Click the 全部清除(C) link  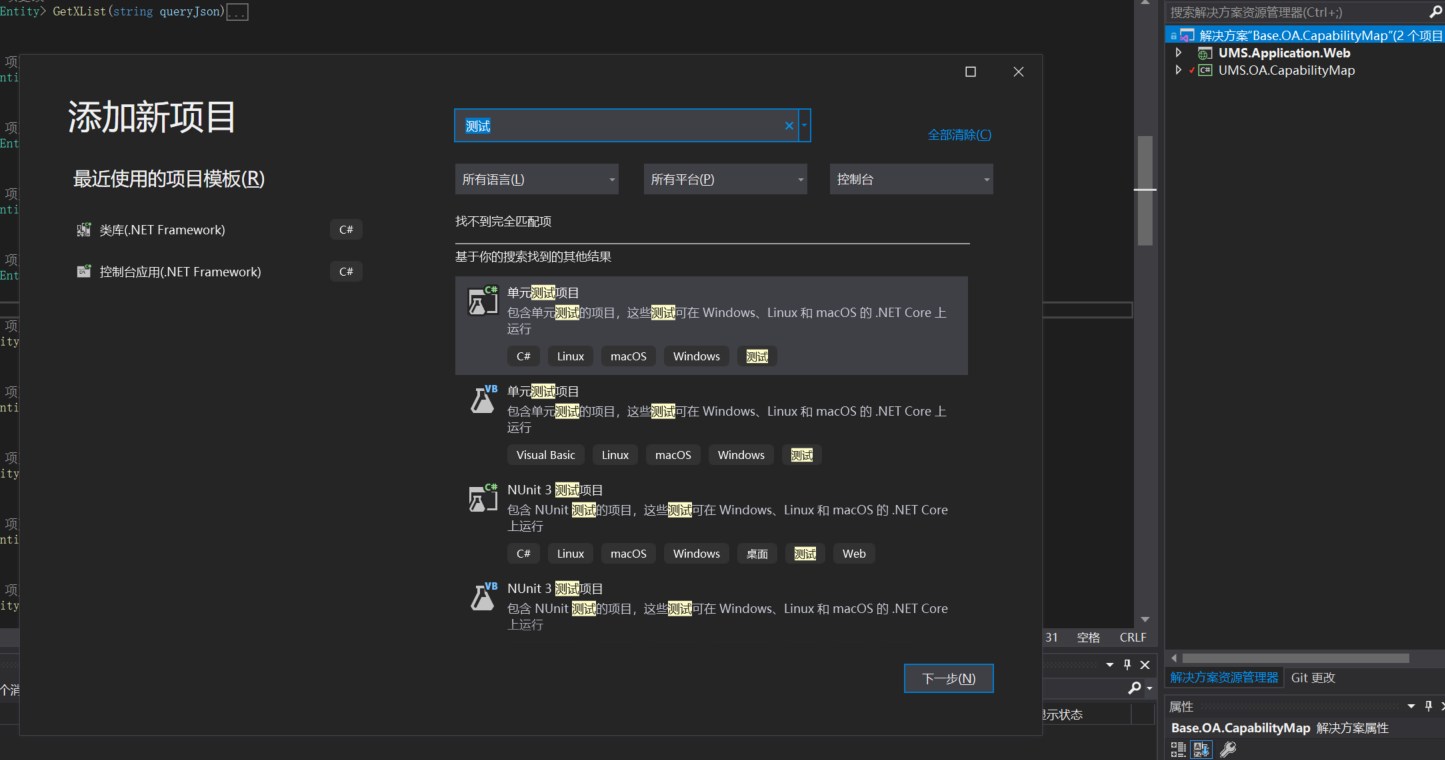pos(960,135)
